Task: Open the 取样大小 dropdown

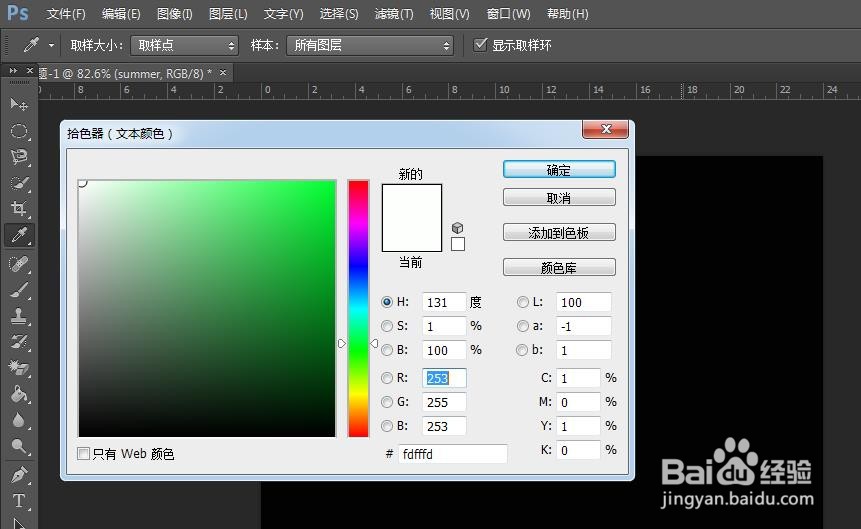Action: pos(184,45)
